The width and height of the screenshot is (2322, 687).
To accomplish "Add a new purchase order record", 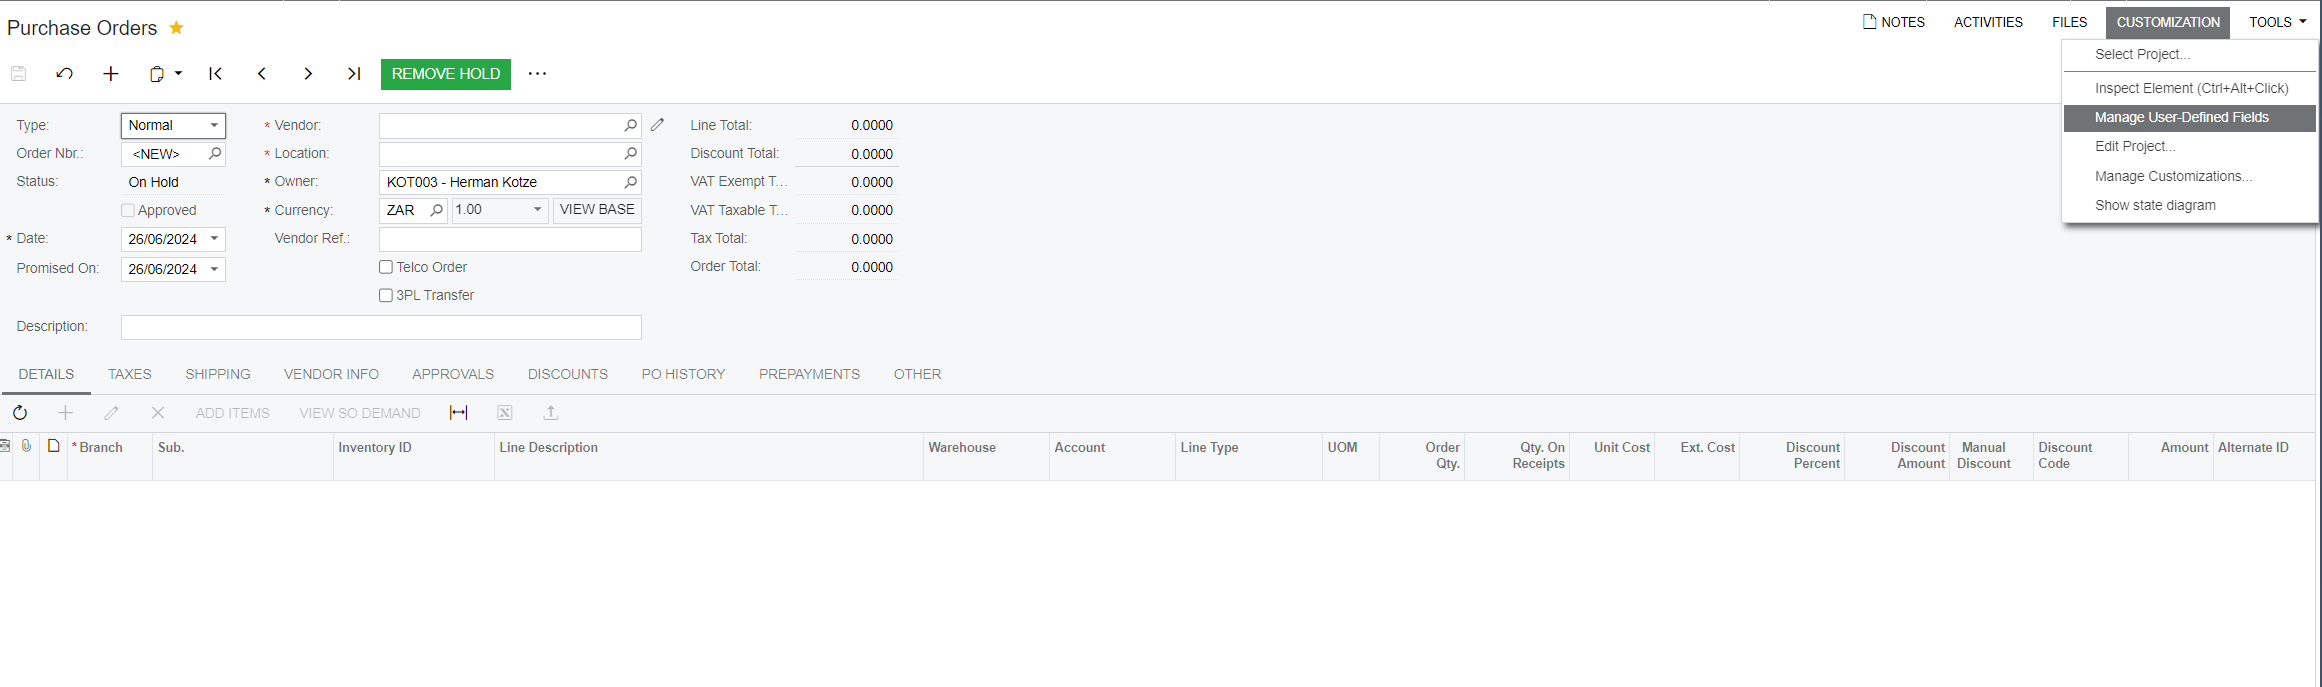I will click(111, 74).
